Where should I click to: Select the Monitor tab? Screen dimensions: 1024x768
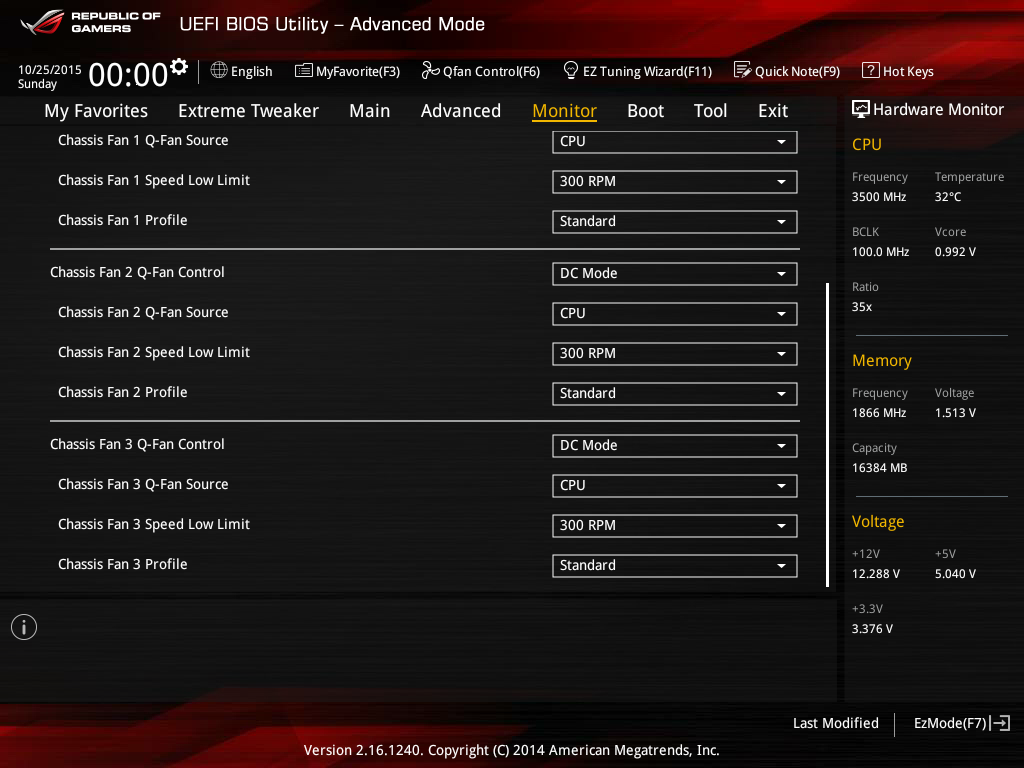point(564,111)
